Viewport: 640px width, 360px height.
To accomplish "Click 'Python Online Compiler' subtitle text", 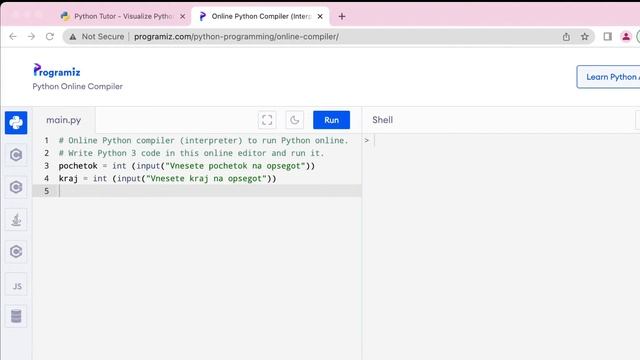I will click(x=78, y=87).
